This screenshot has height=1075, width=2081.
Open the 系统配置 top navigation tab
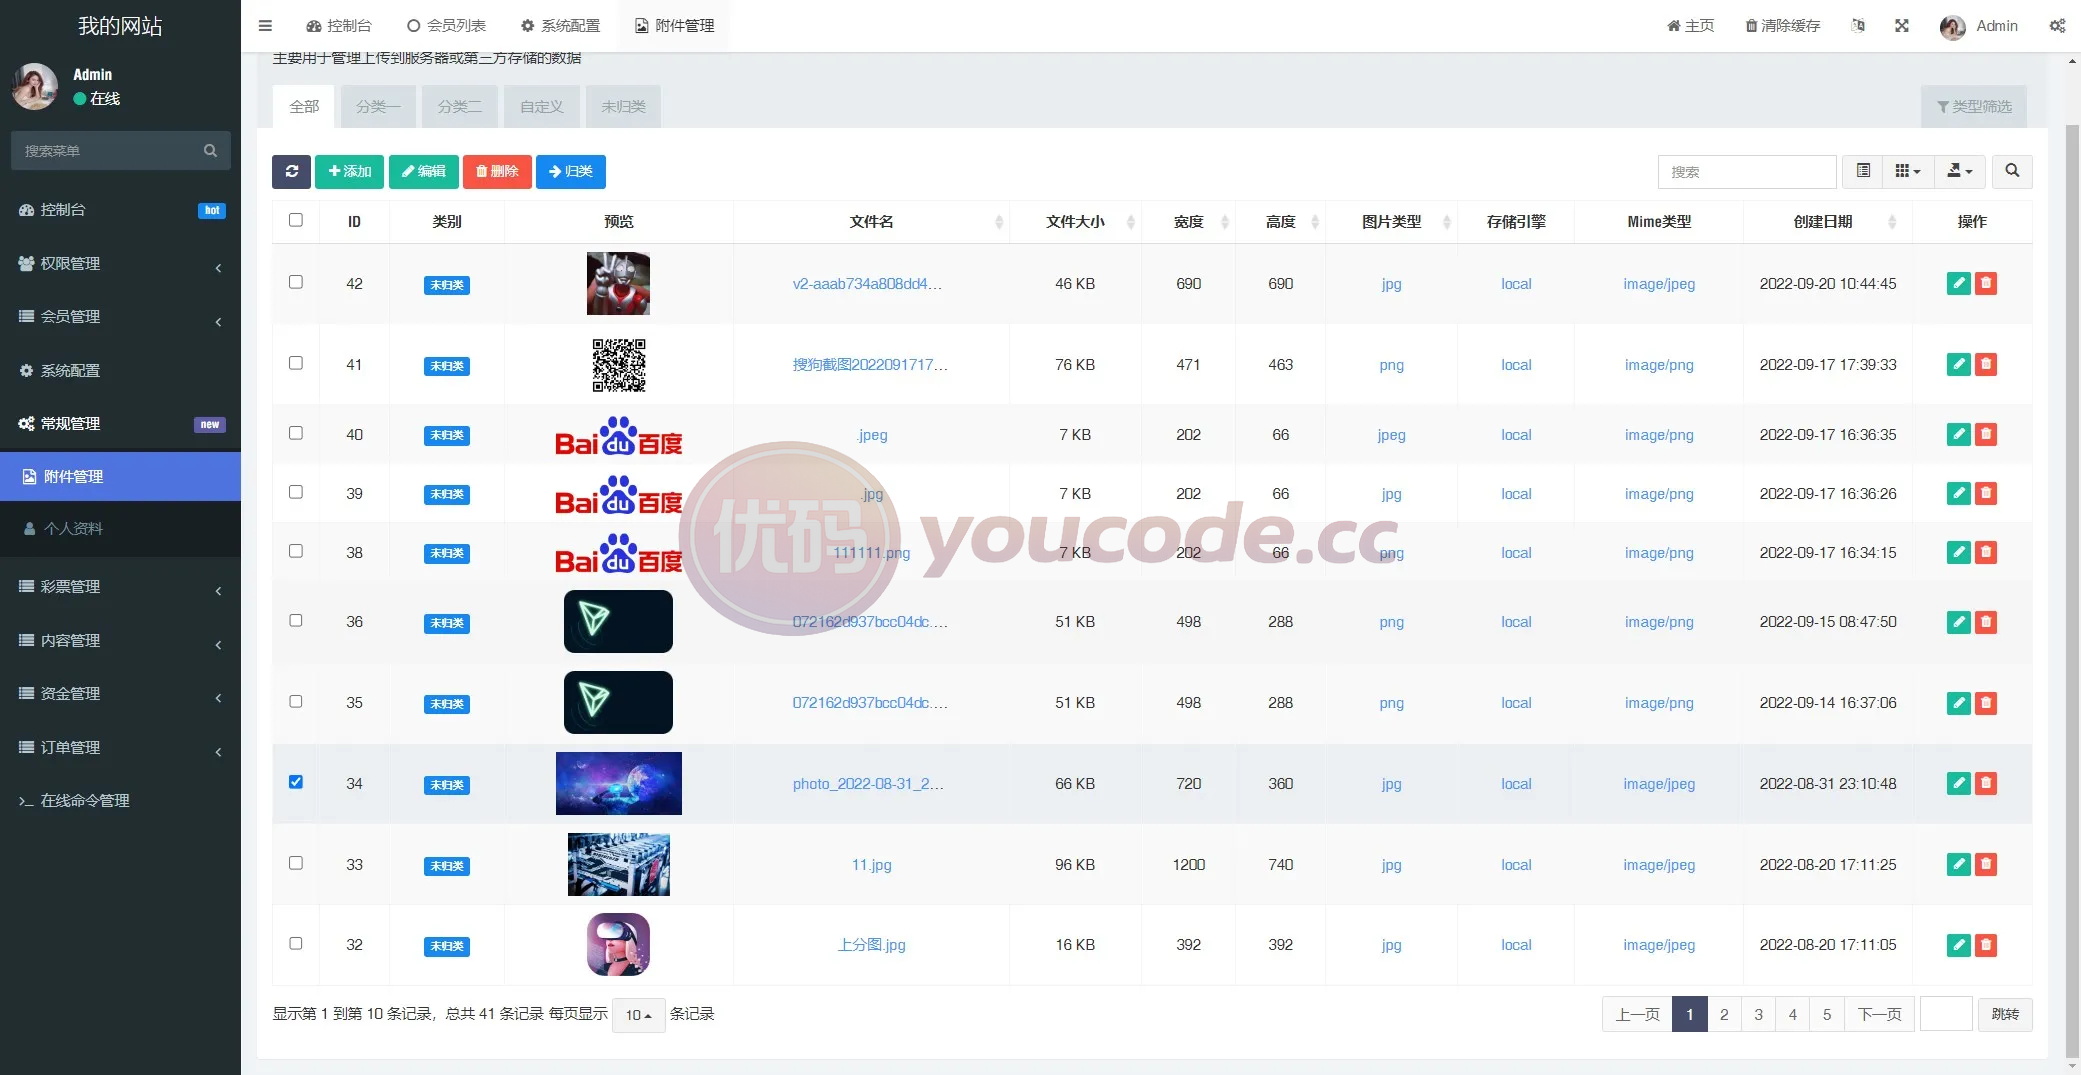click(561, 26)
